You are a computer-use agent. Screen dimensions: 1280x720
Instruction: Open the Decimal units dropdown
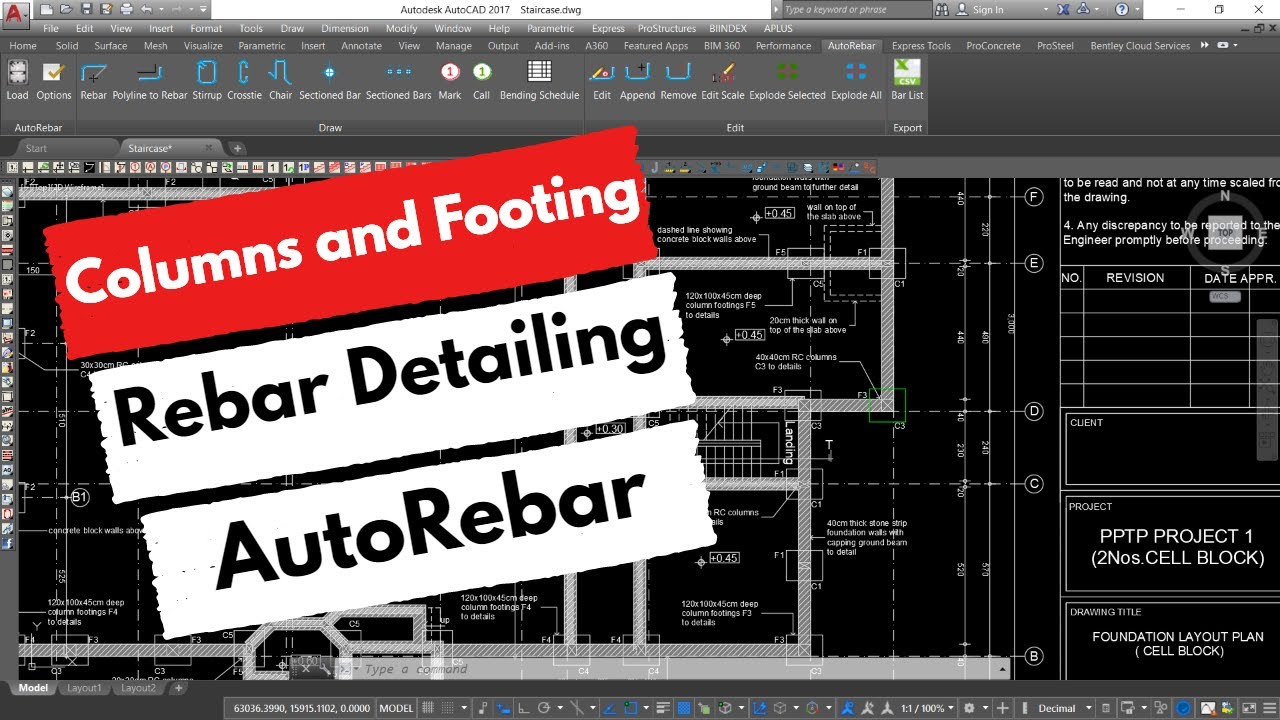(1064, 708)
